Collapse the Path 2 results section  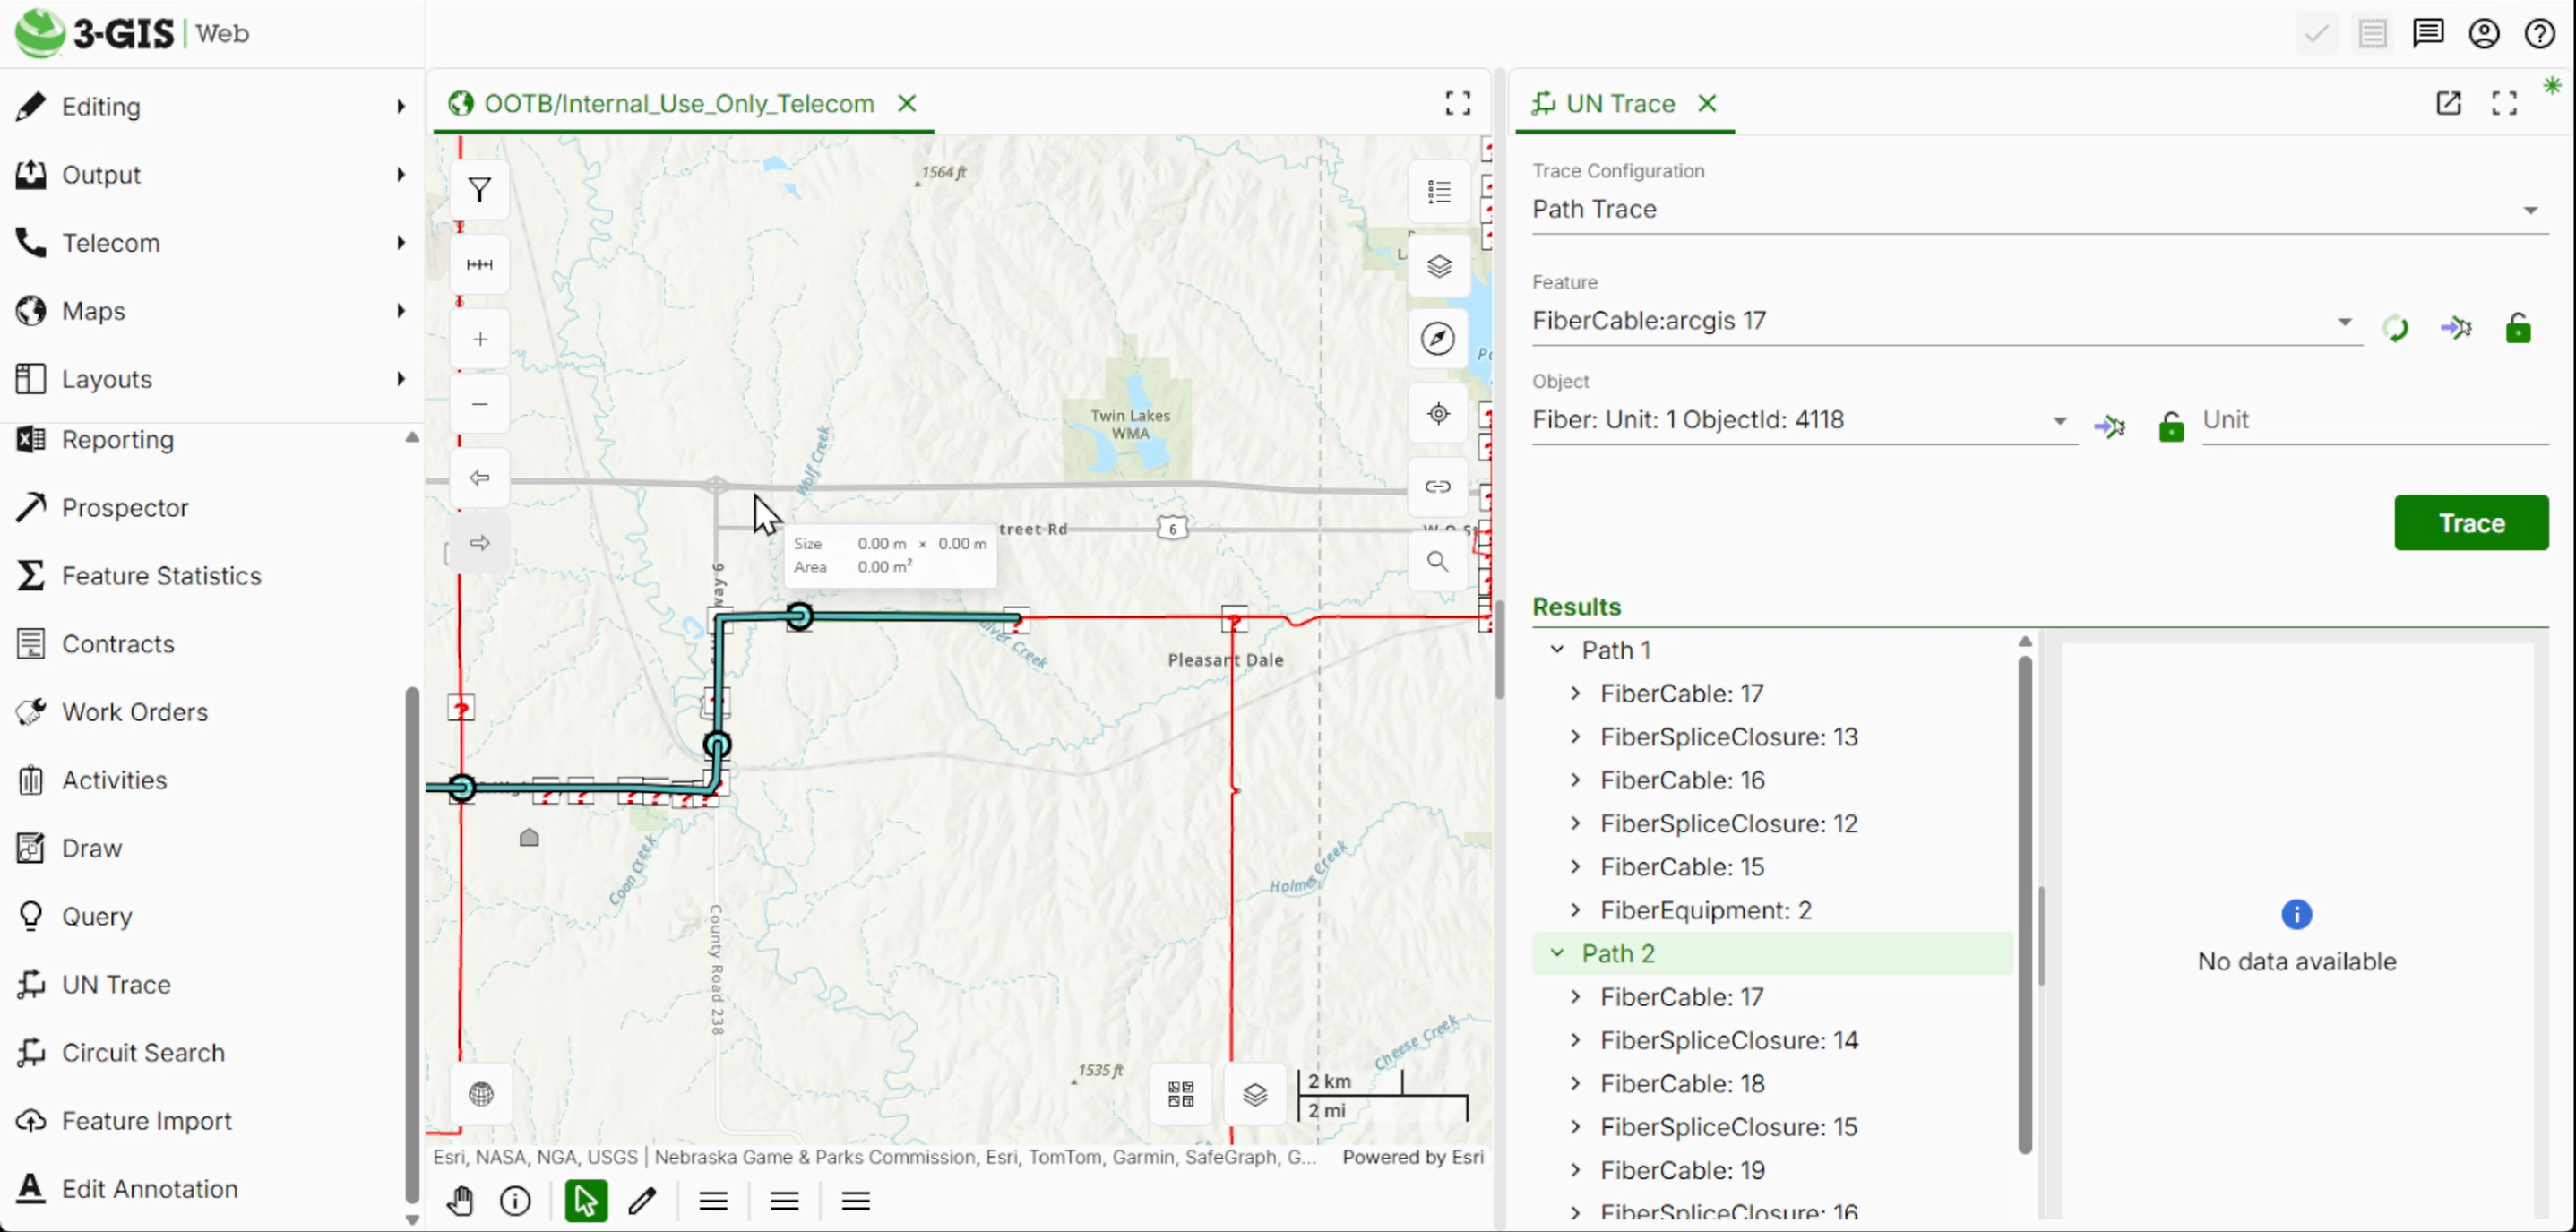1557,953
